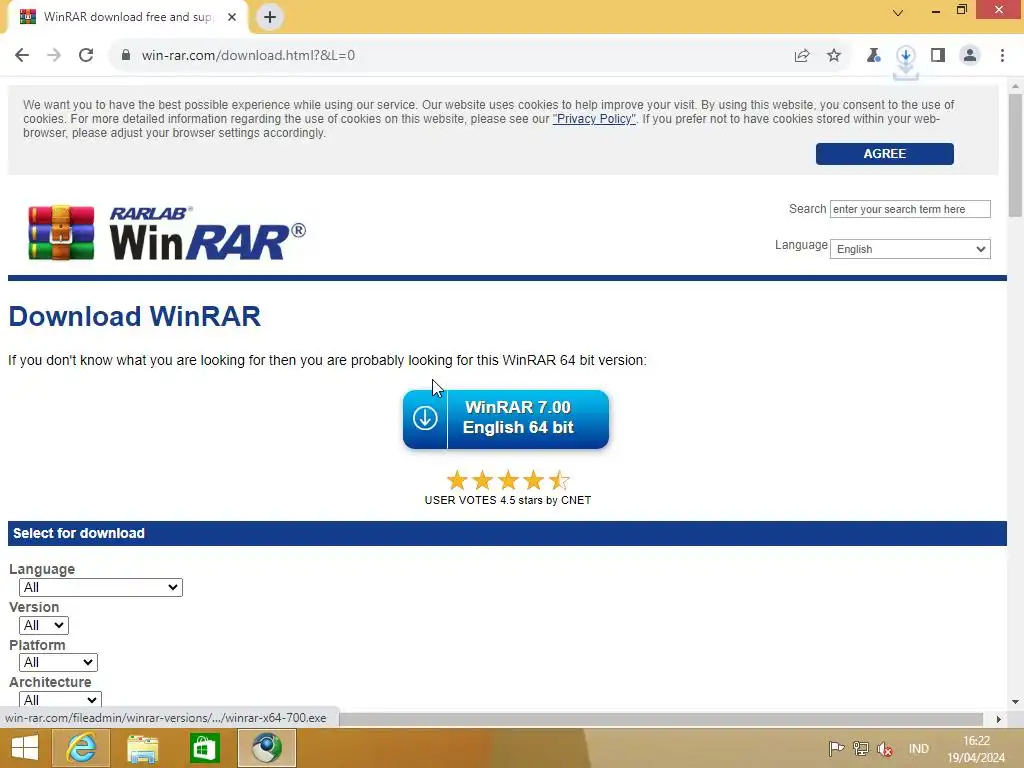Open the Architecture filter dropdown
The height and width of the screenshot is (768, 1024).
[x=60, y=699]
